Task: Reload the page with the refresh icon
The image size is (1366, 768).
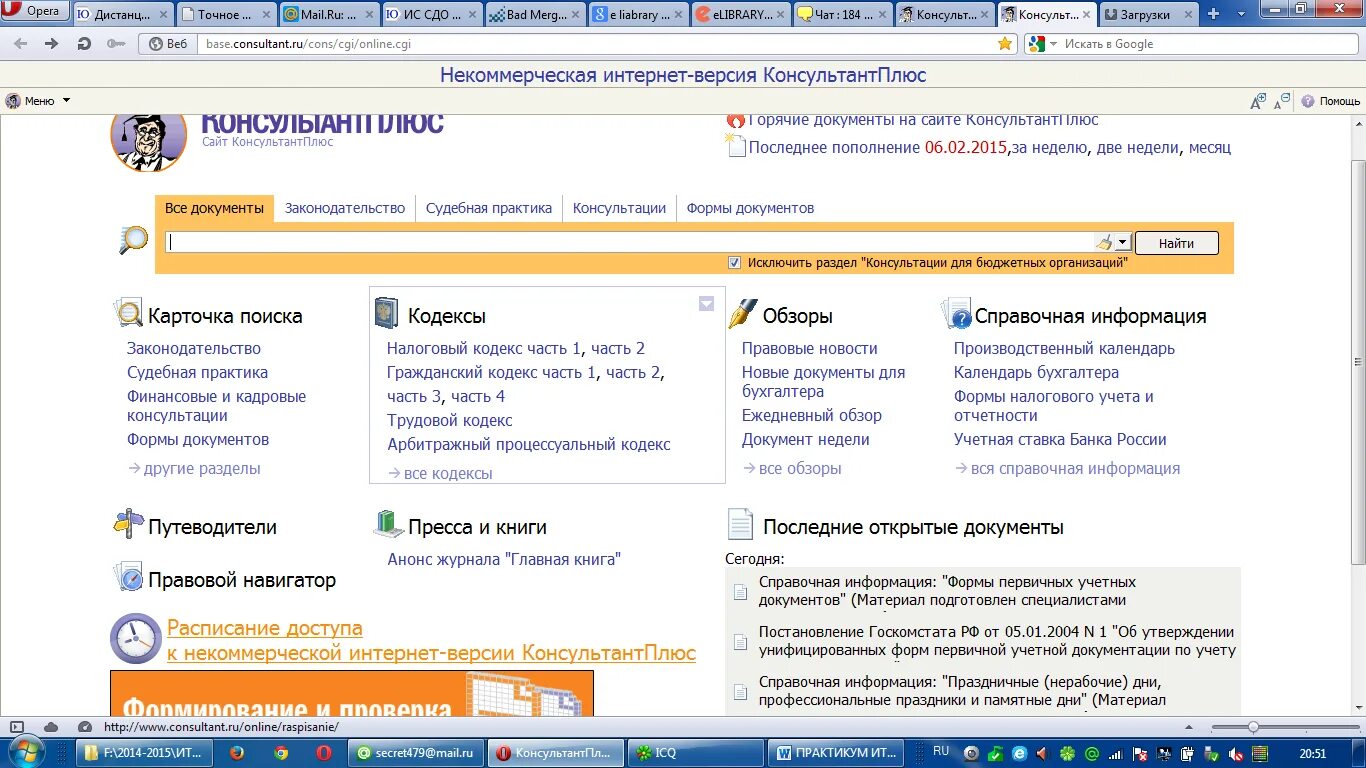Action: 84,44
